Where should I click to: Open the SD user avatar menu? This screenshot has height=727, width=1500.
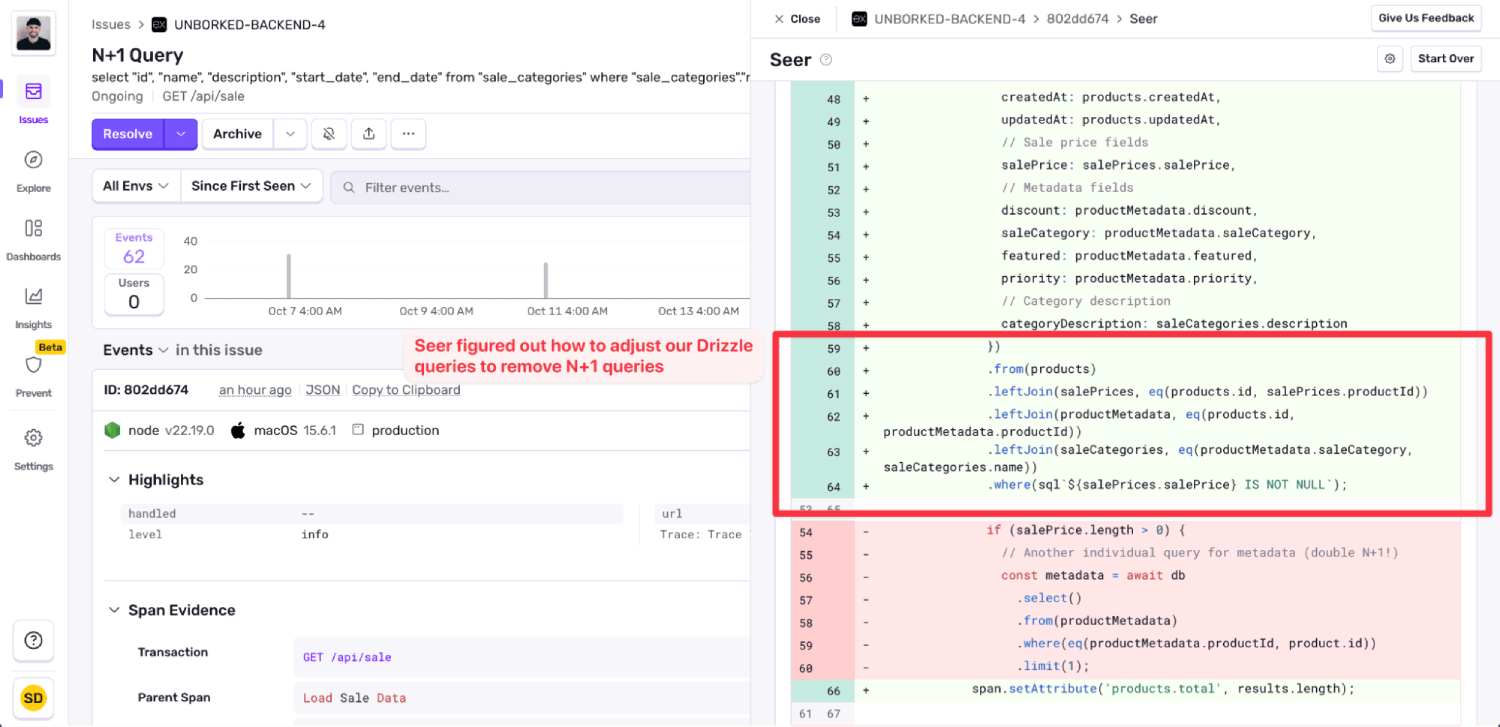[33, 697]
